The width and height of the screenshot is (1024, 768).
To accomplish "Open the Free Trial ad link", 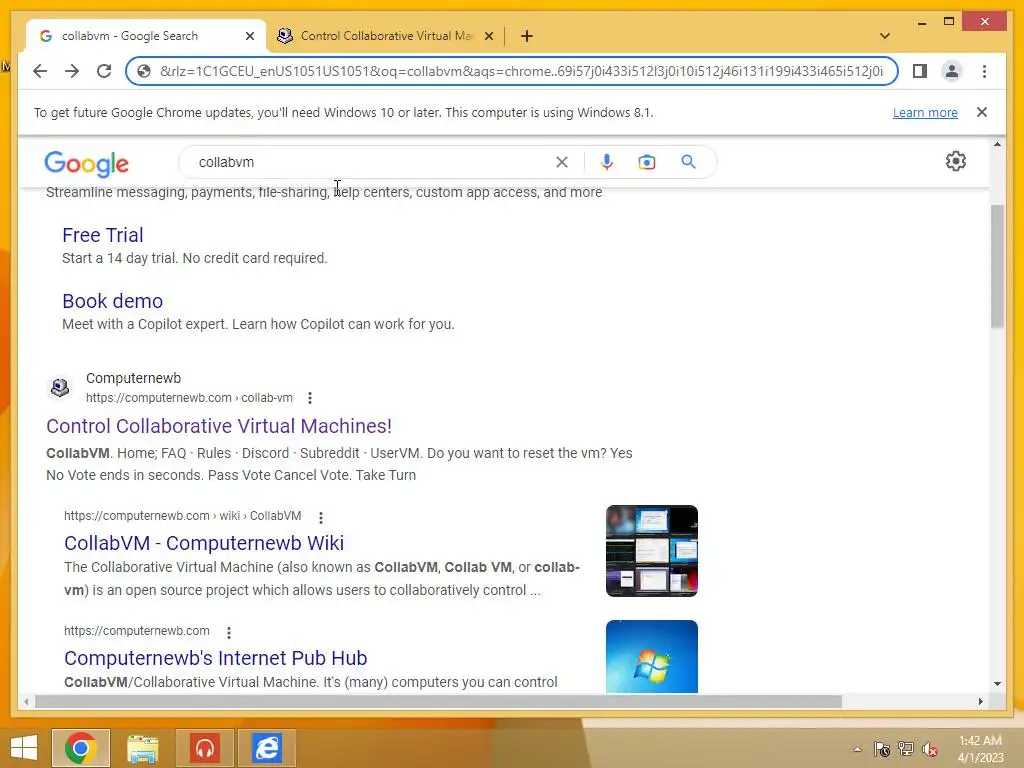I will coord(103,235).
